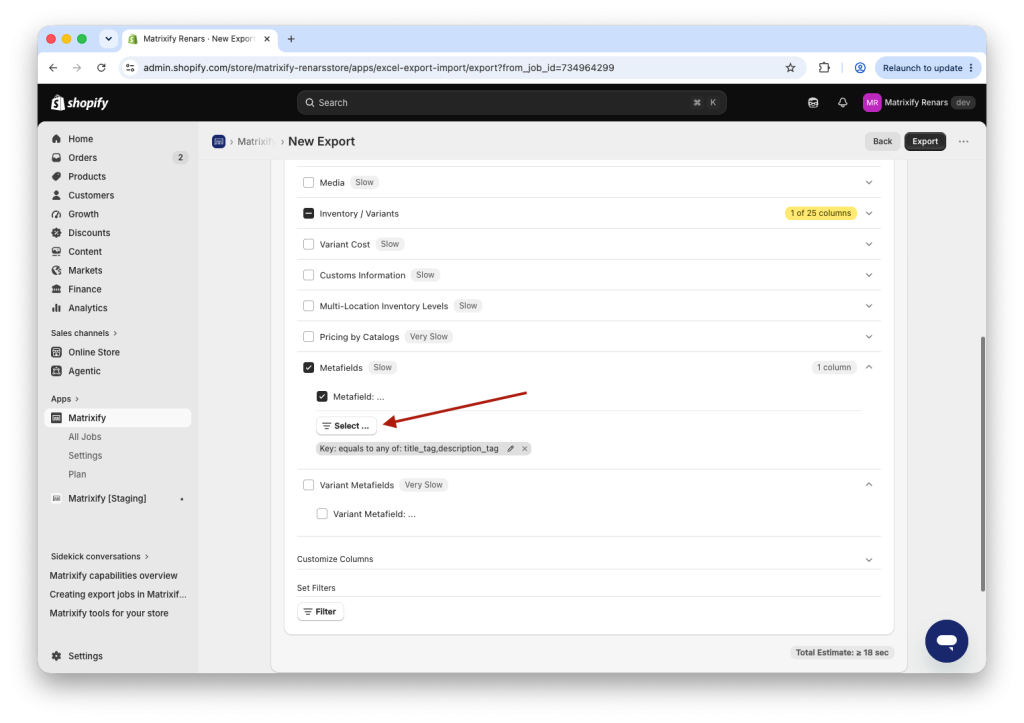Click the Orders inbox icon

[x=57, y=157]
